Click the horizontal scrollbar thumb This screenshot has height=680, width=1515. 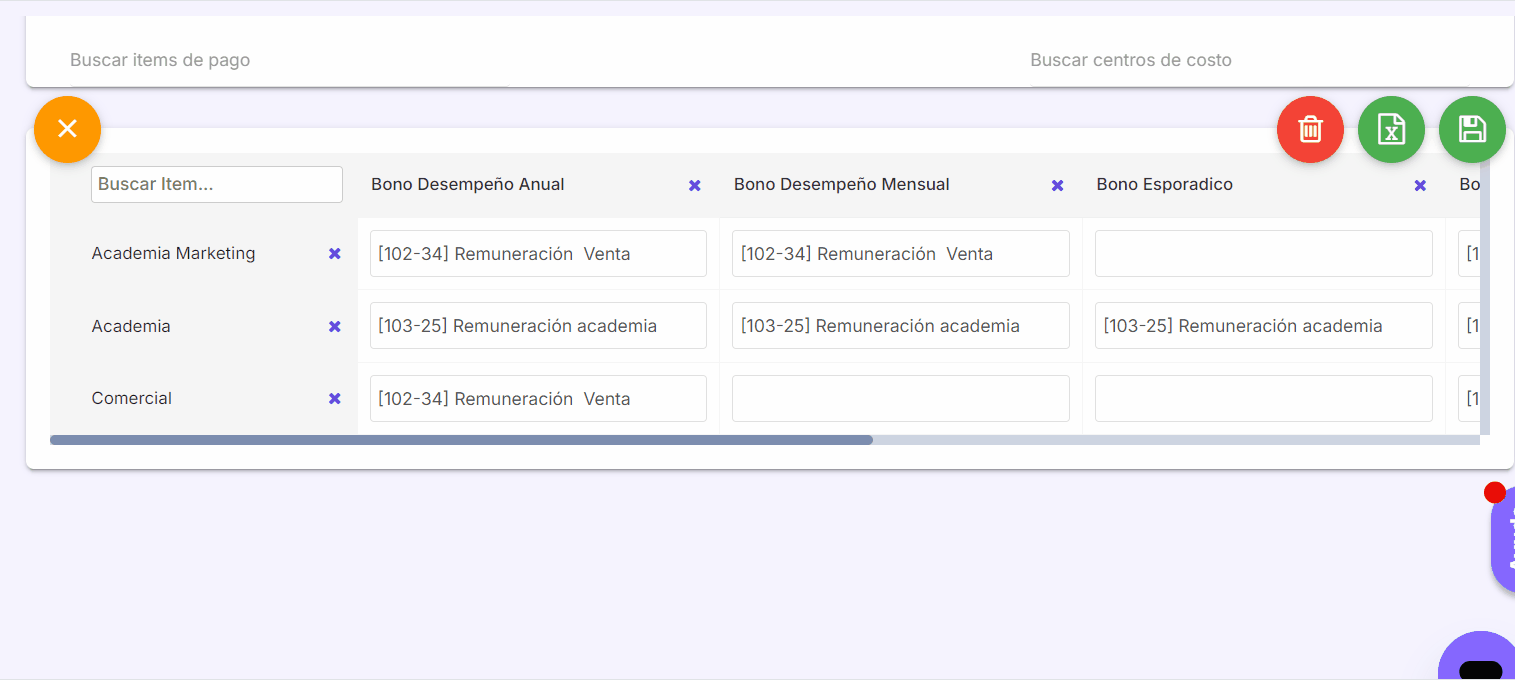(x=461, y=440)
